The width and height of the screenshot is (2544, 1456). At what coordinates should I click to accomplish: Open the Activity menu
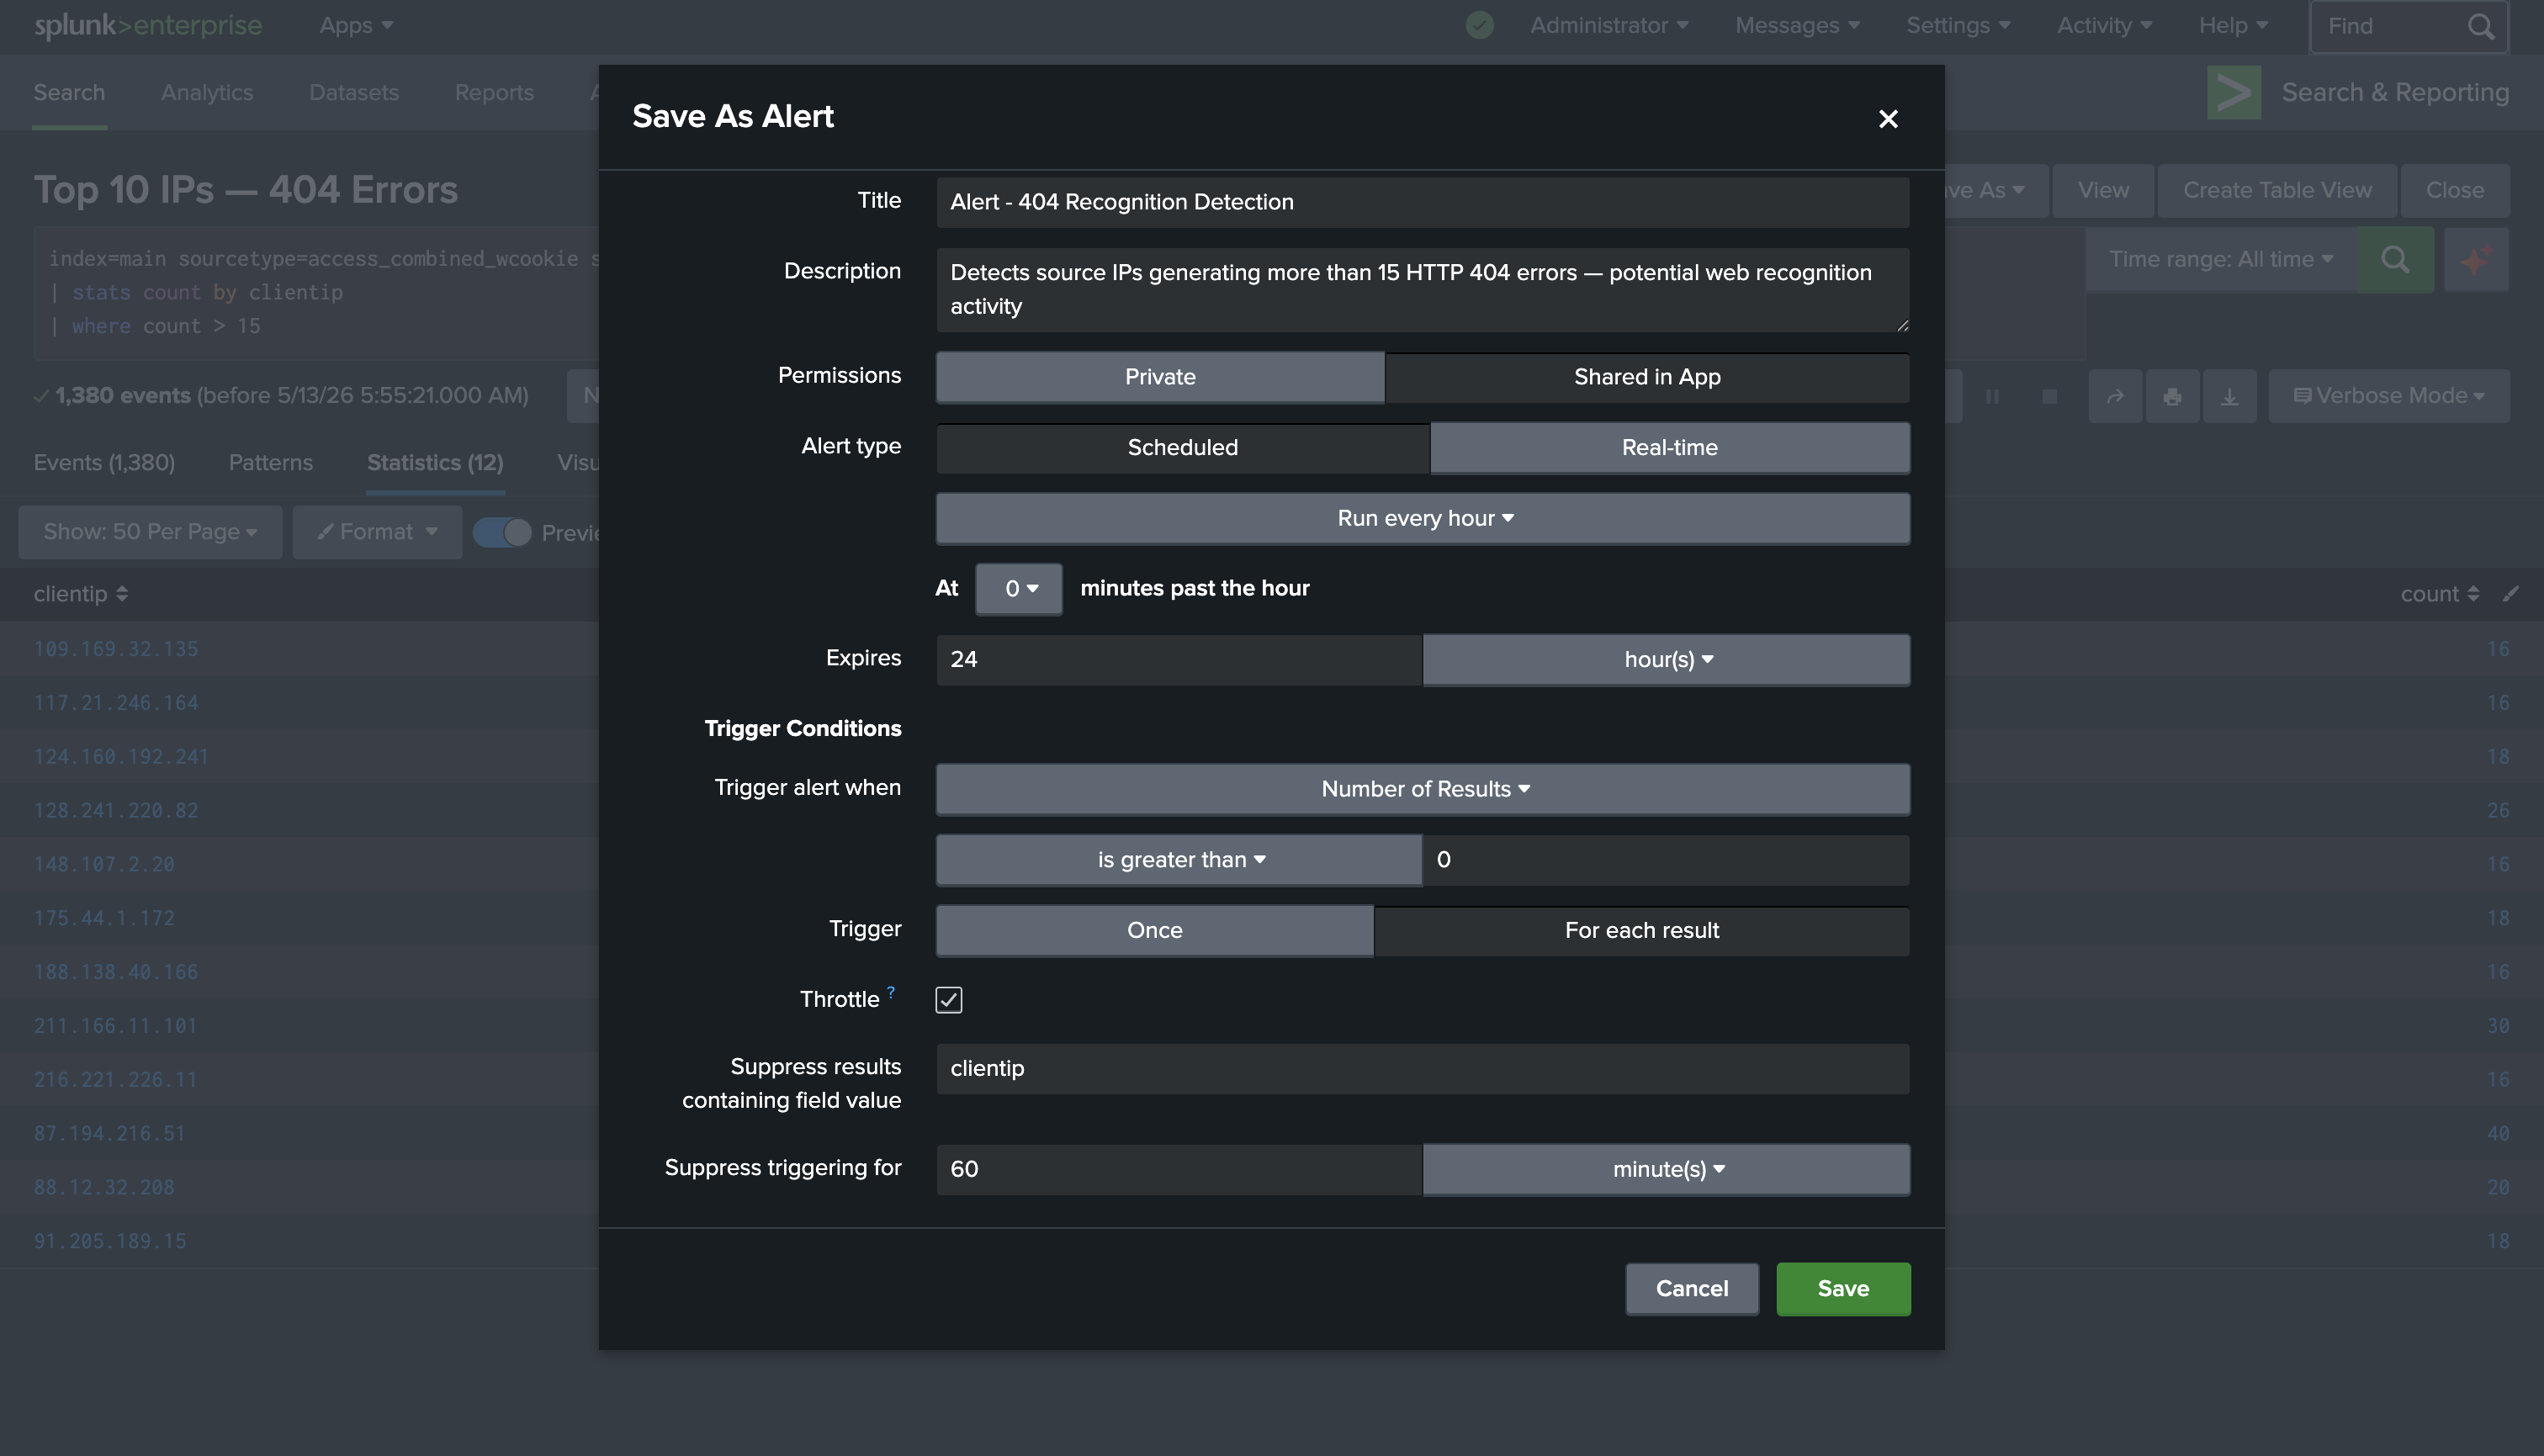(x=2103, y=26)
